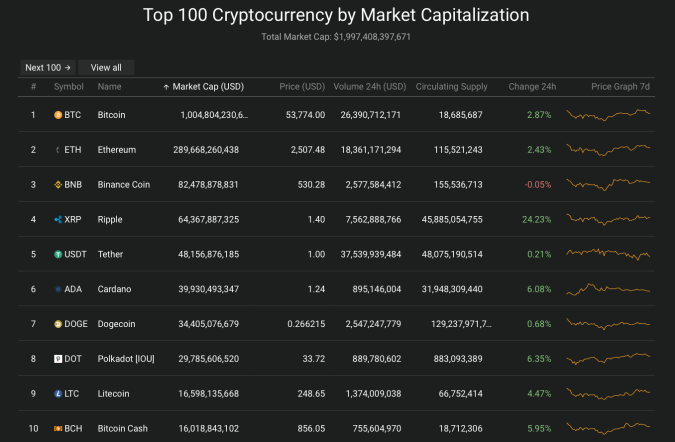This screenshot has height=442, width=675.
Task: Open the Cardano name link
Action: (114, 289)
